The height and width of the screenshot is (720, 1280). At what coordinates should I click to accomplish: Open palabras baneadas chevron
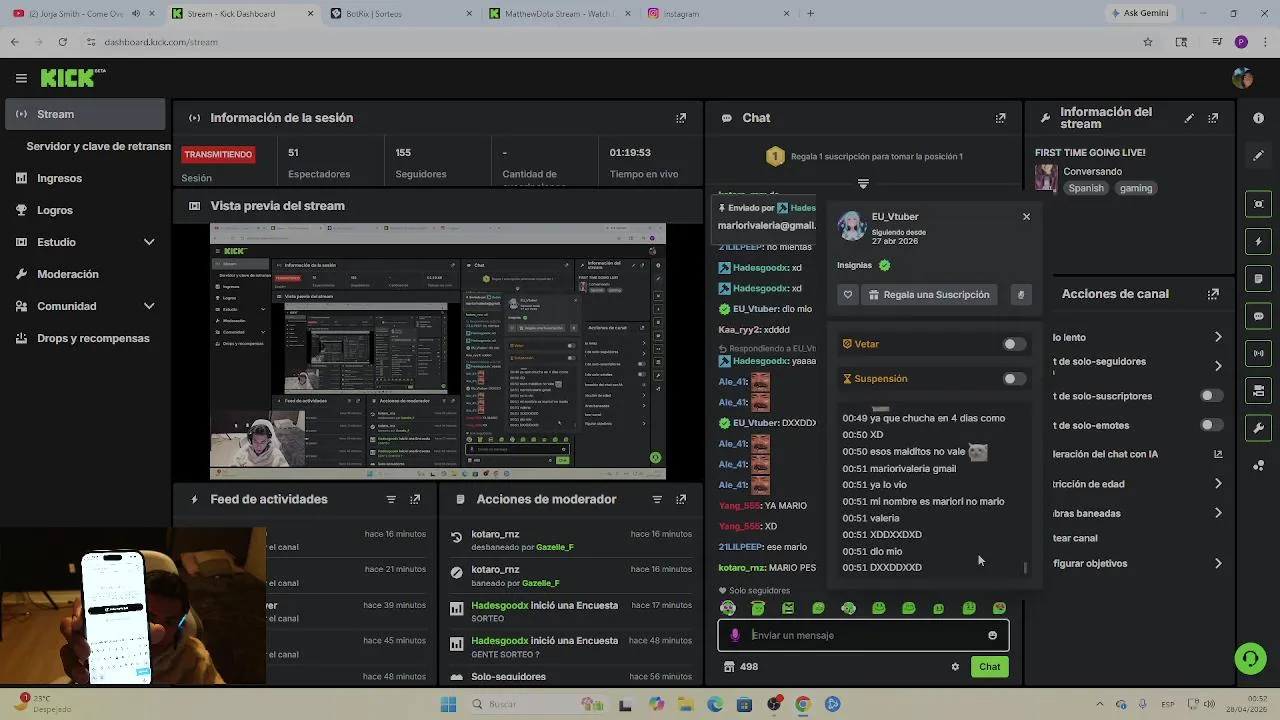(1218, 513)
